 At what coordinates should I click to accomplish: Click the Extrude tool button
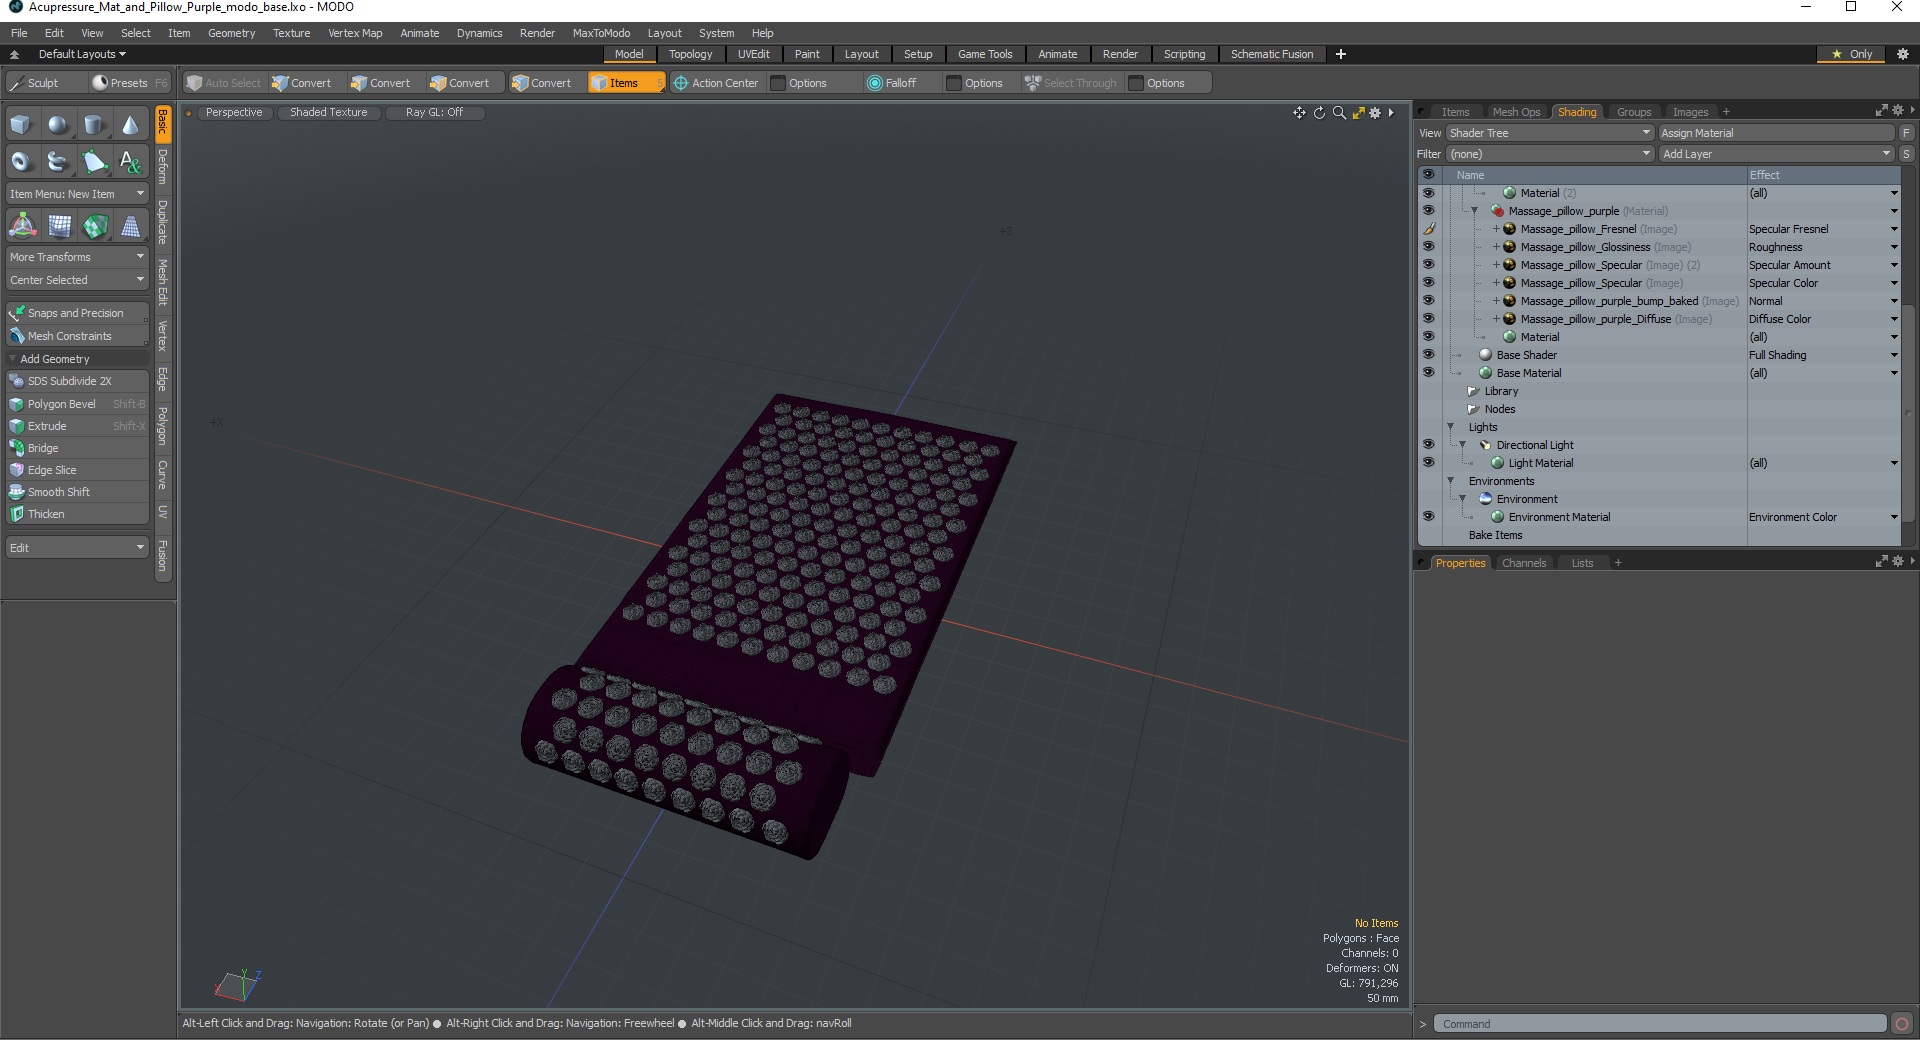point(77,426)
